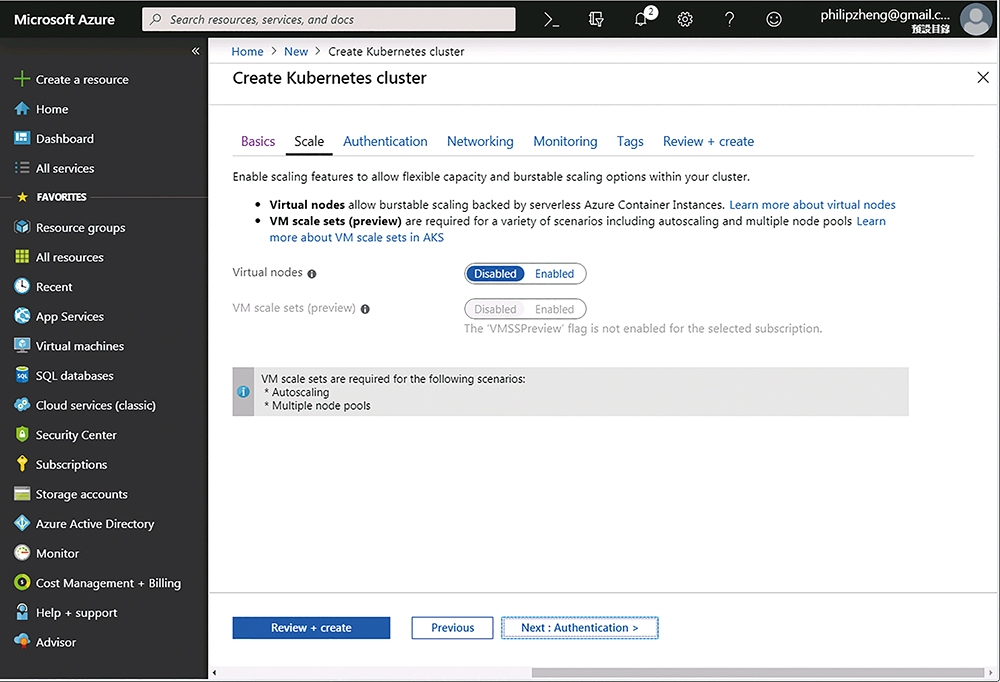Image resolution: width=1000 pixels, height=682 pixels.
Task: Click the Resource groups cube icon
Action: click(x=22, y=227)
